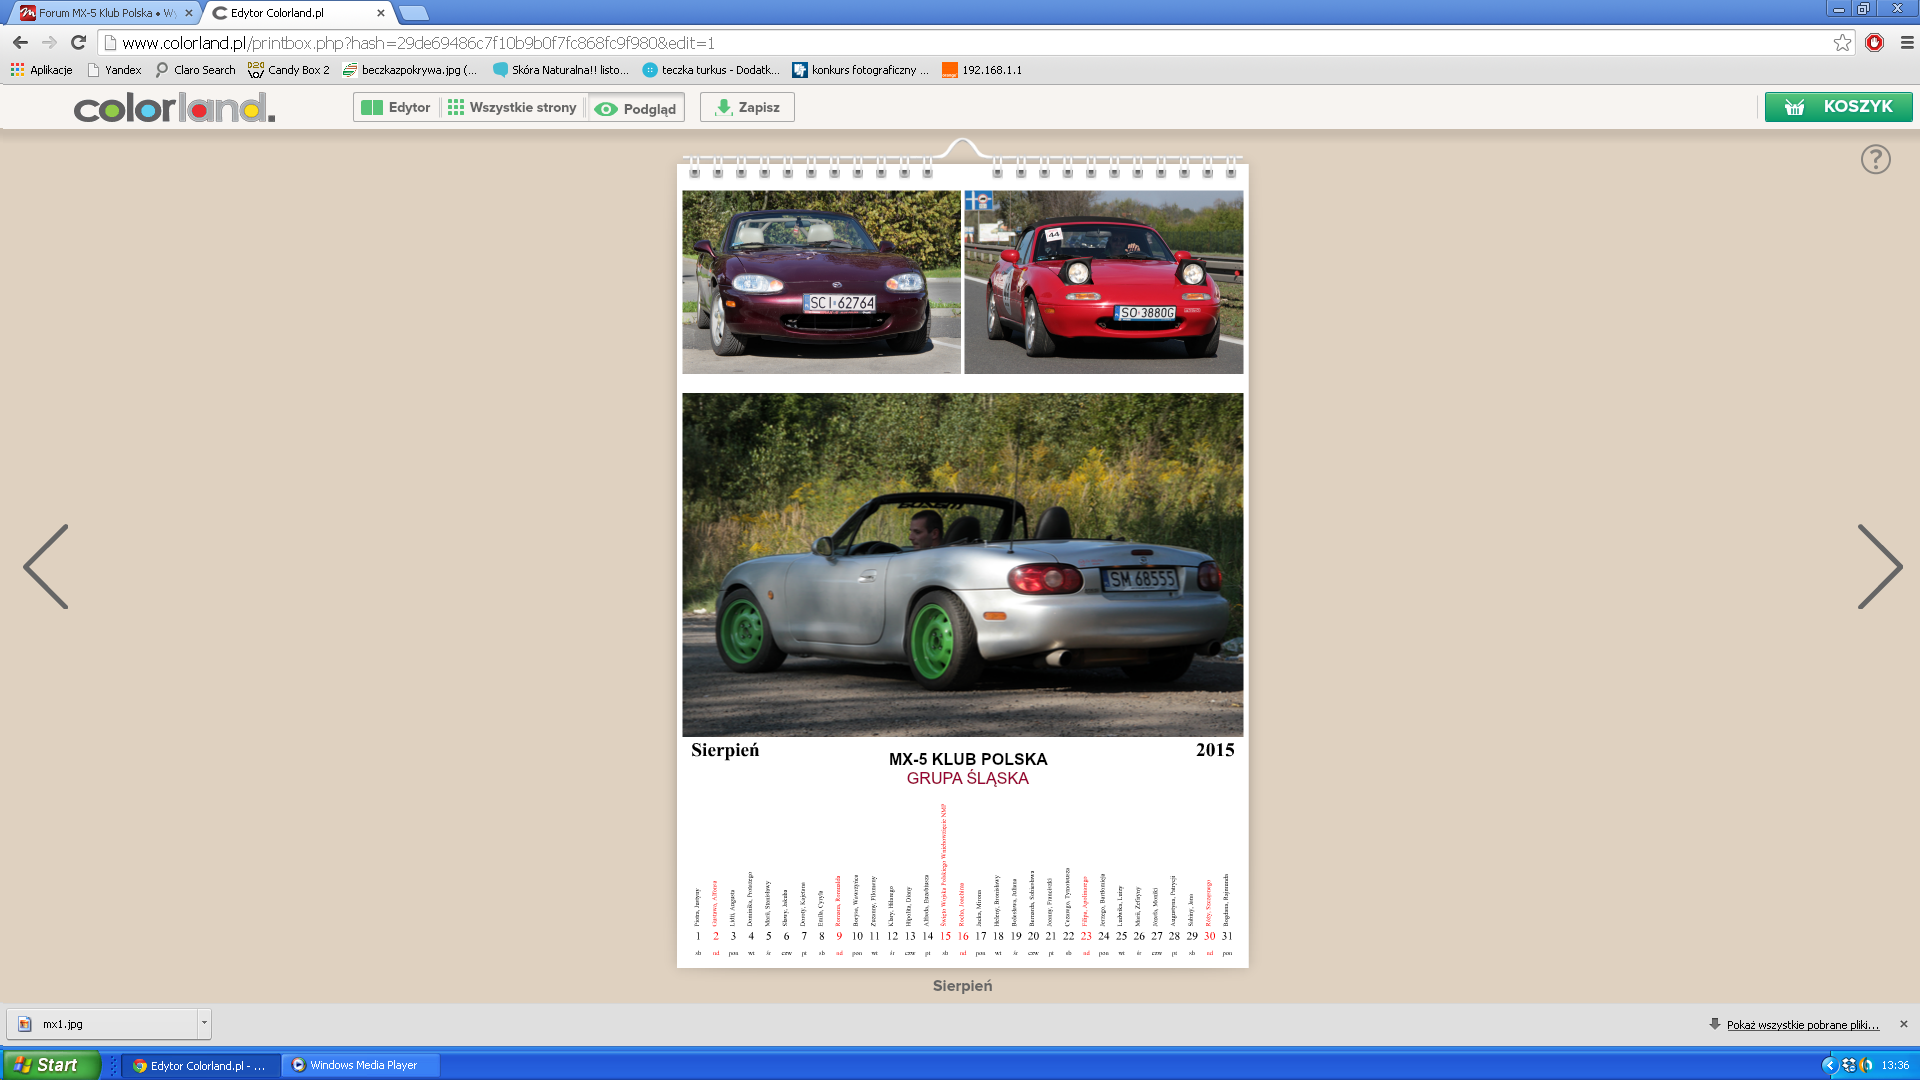Open Windows Media Player from taskbar
The height and width of the screenshot is (1080, 1920).
pos(361,1065)
